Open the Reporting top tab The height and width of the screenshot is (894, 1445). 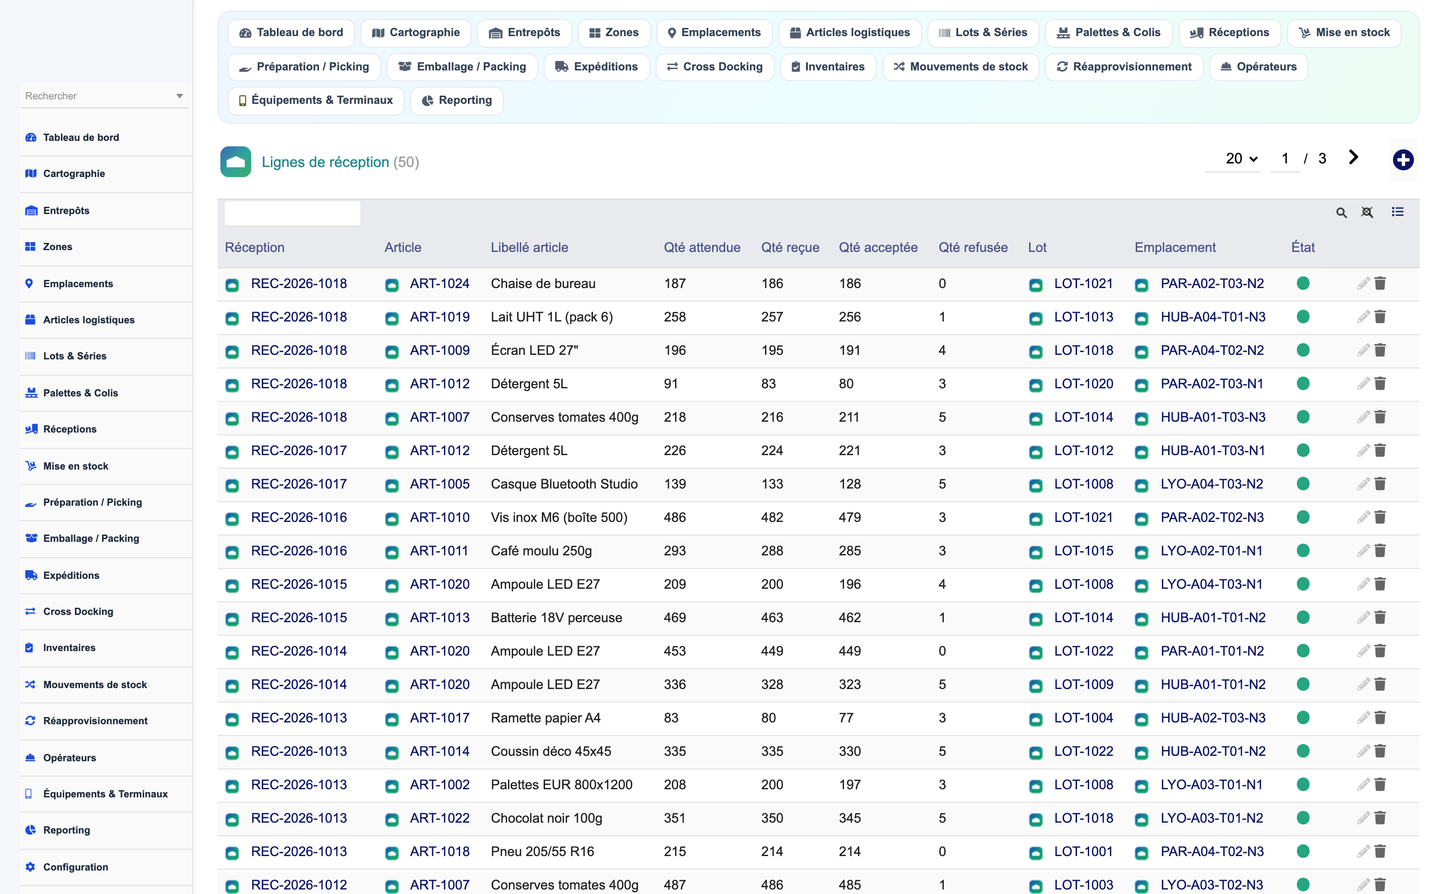coord(457,101)
